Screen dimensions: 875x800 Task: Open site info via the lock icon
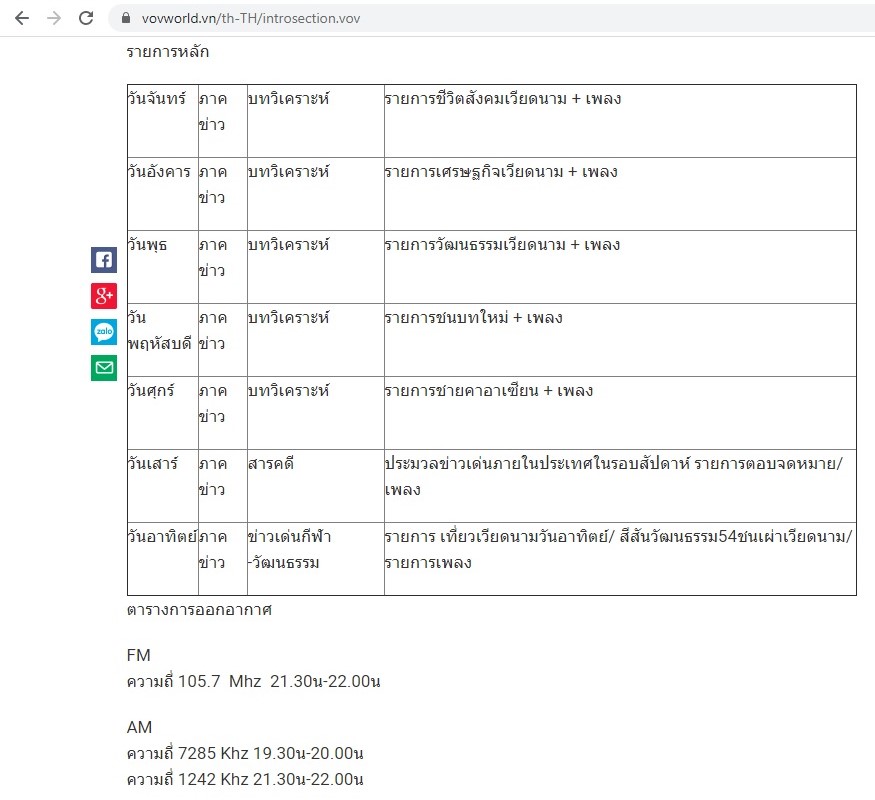[125, 18]
